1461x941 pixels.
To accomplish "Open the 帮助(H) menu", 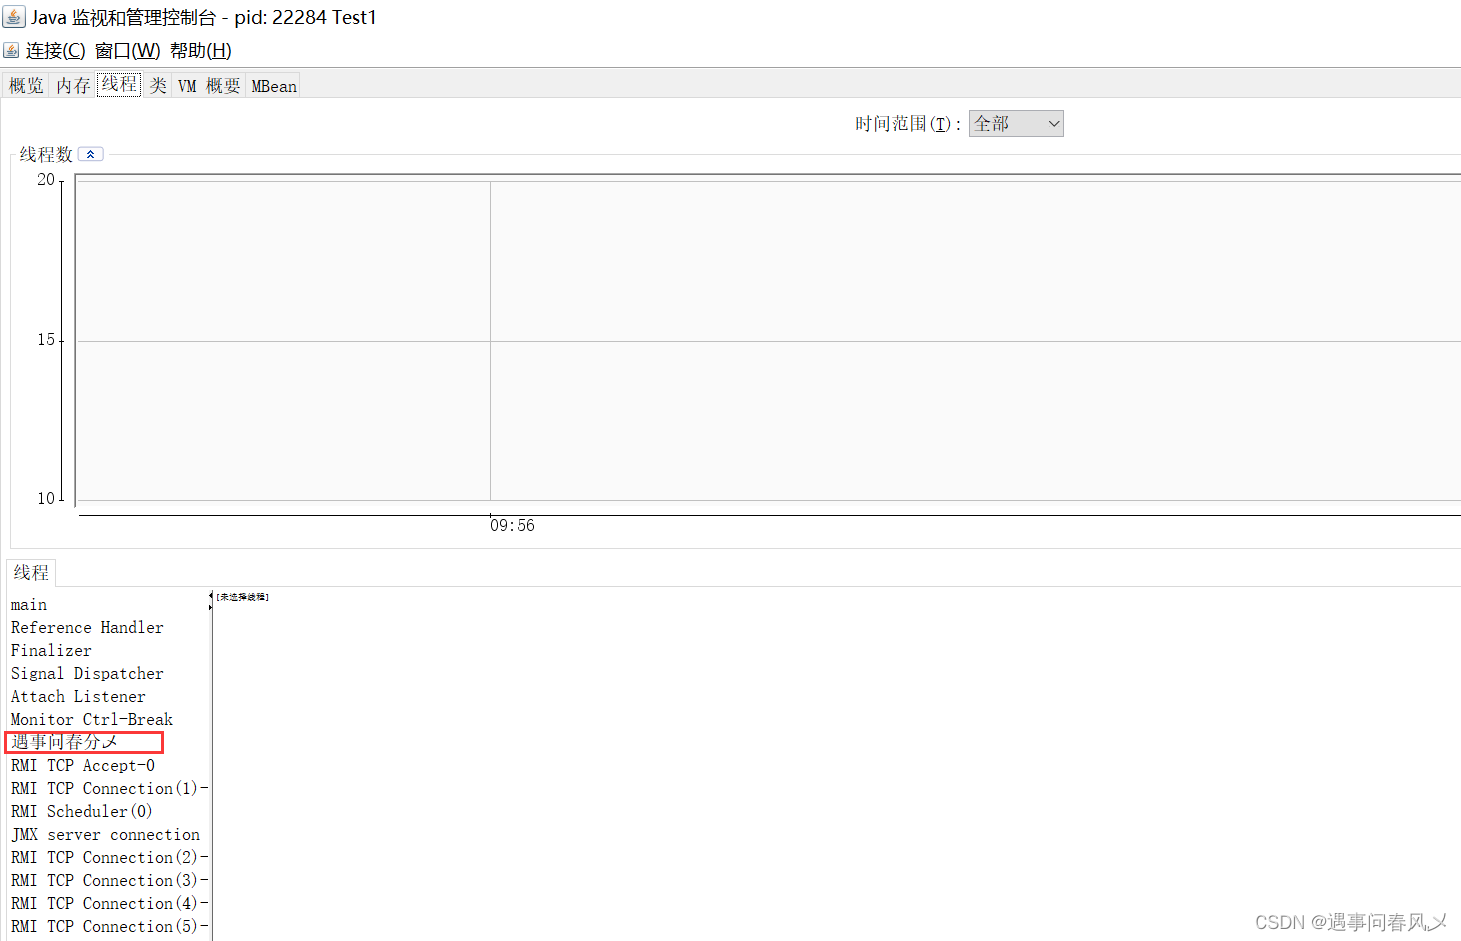I will point(201,50).
